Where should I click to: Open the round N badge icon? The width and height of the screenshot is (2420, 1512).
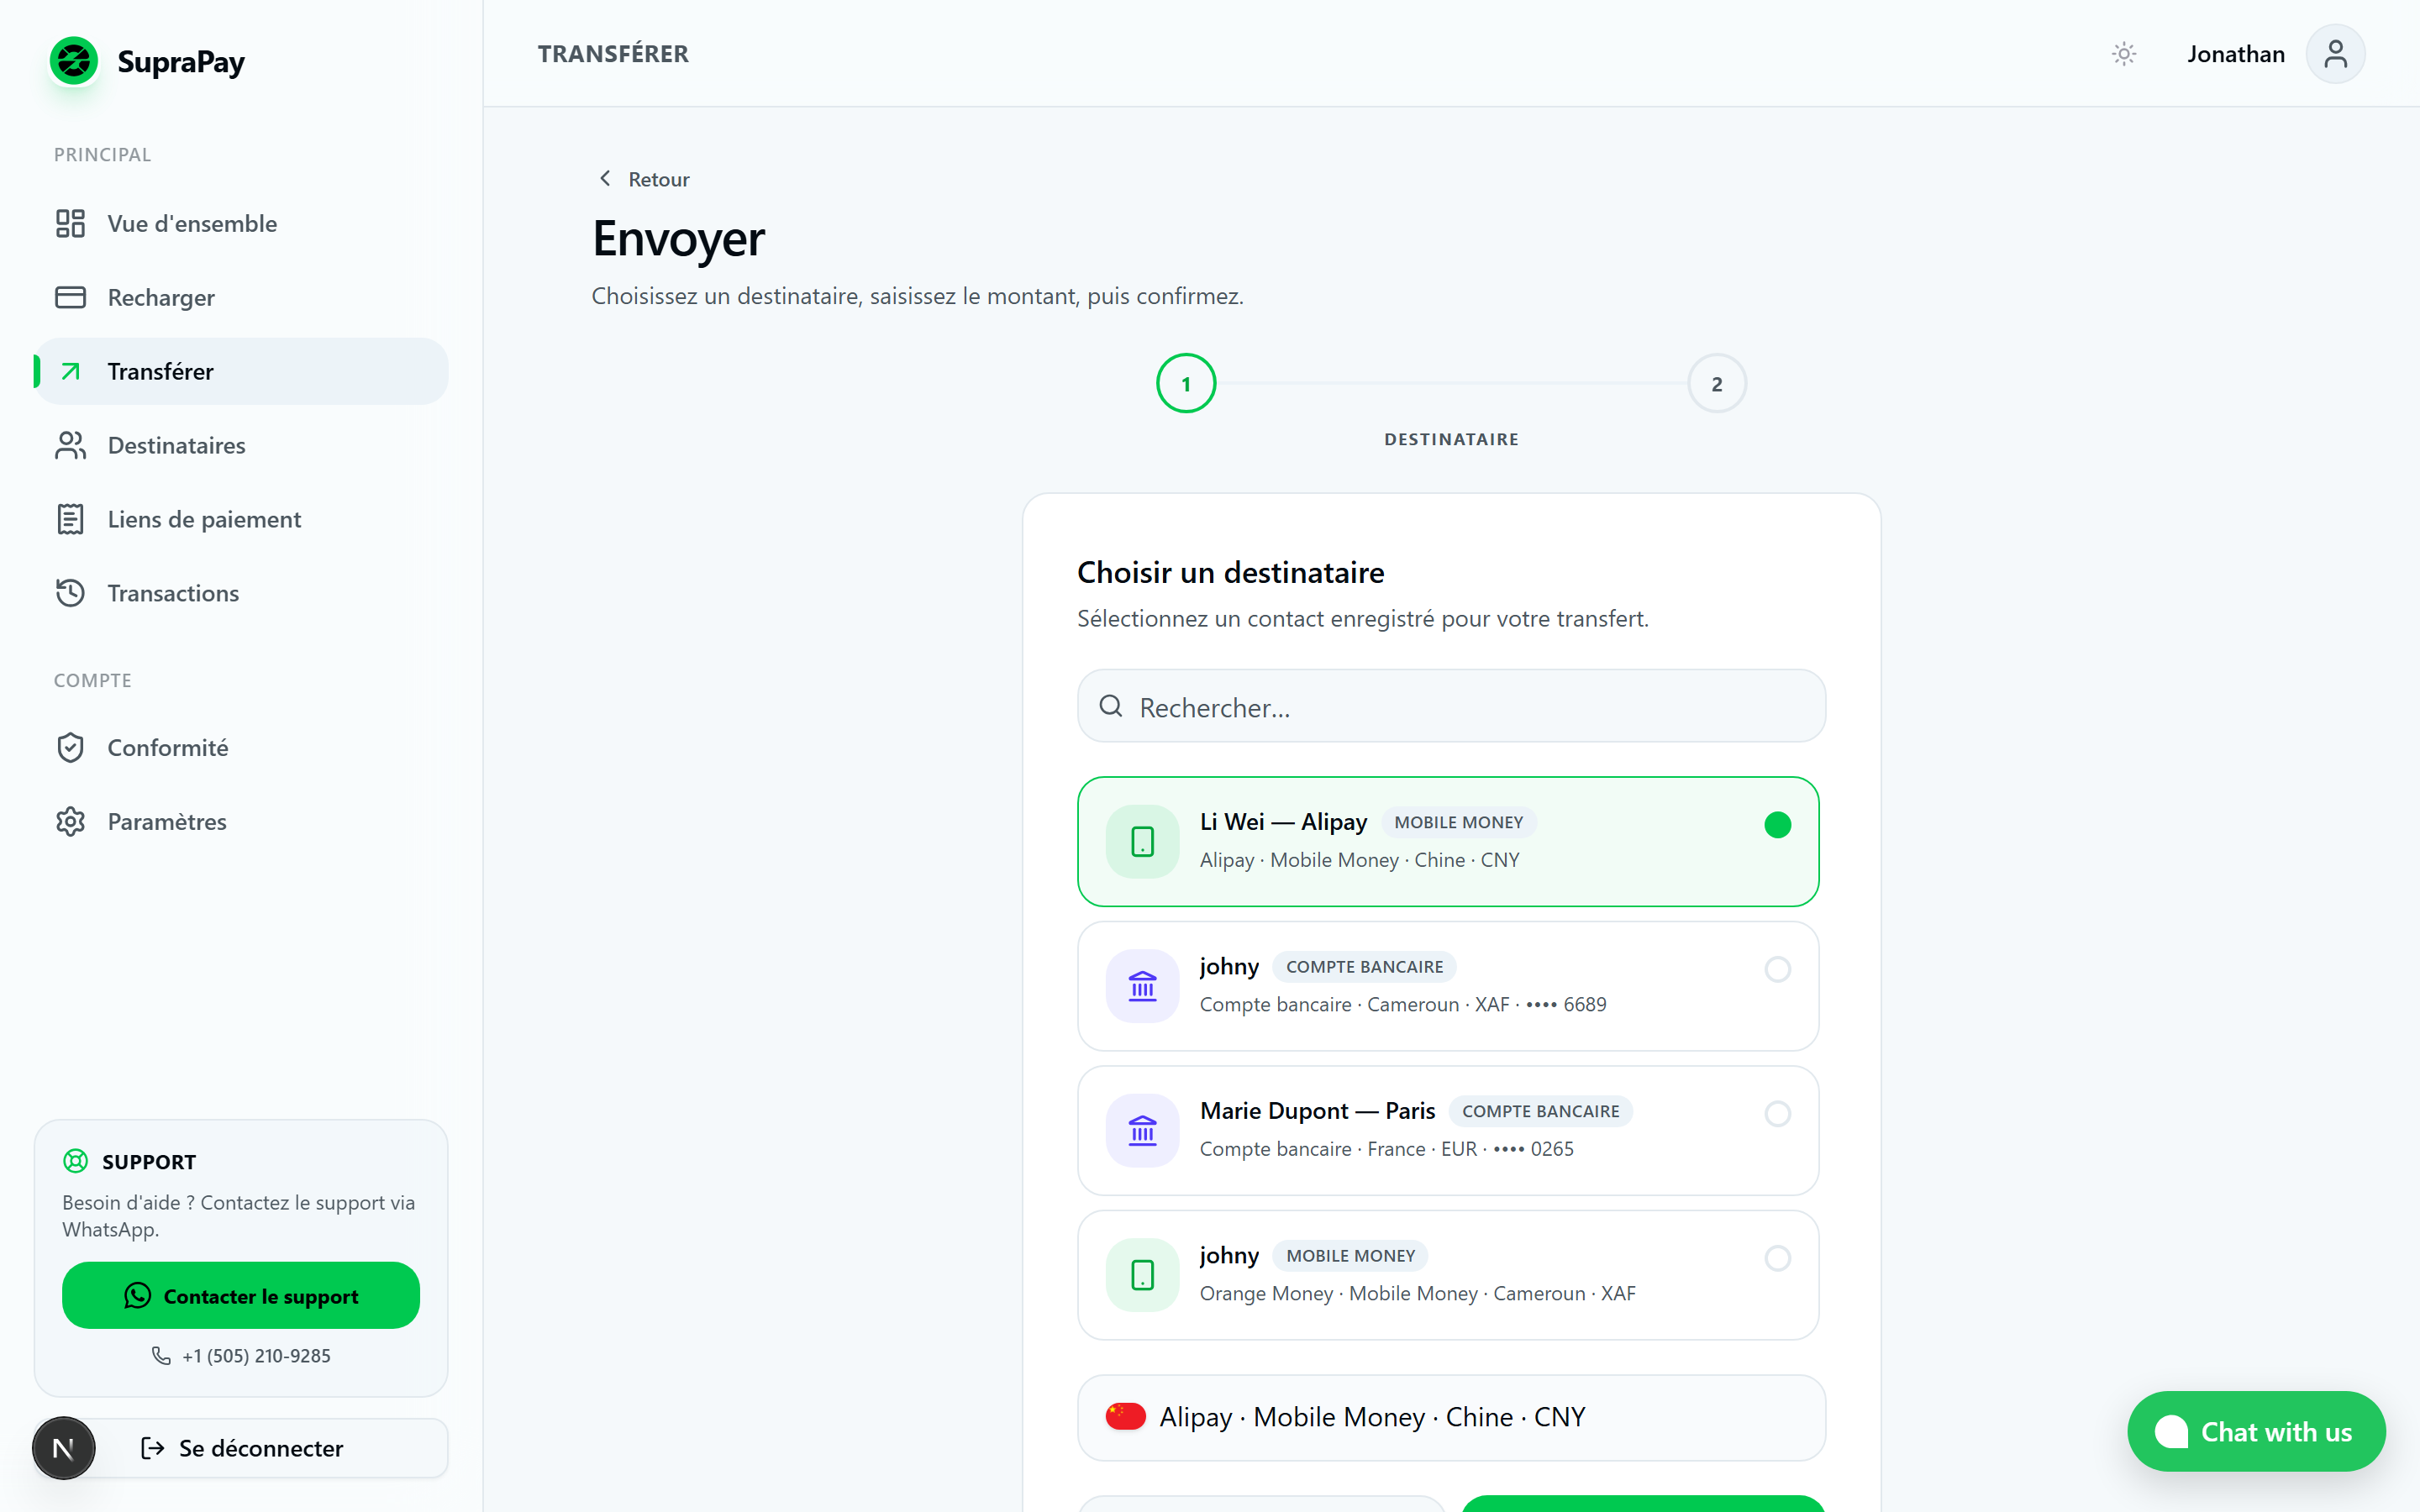click(64, 1447)
